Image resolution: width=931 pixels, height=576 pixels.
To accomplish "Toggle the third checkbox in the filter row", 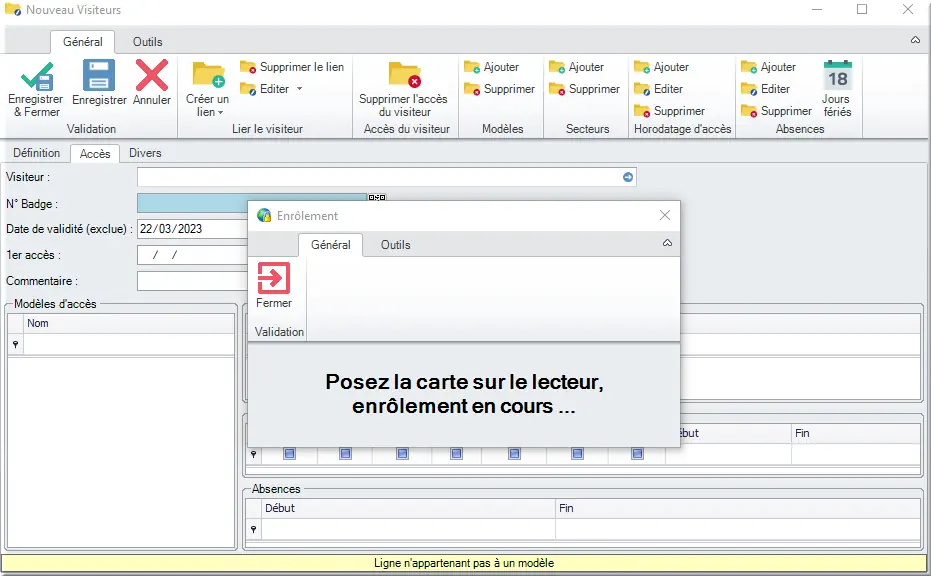I will 403,454.
